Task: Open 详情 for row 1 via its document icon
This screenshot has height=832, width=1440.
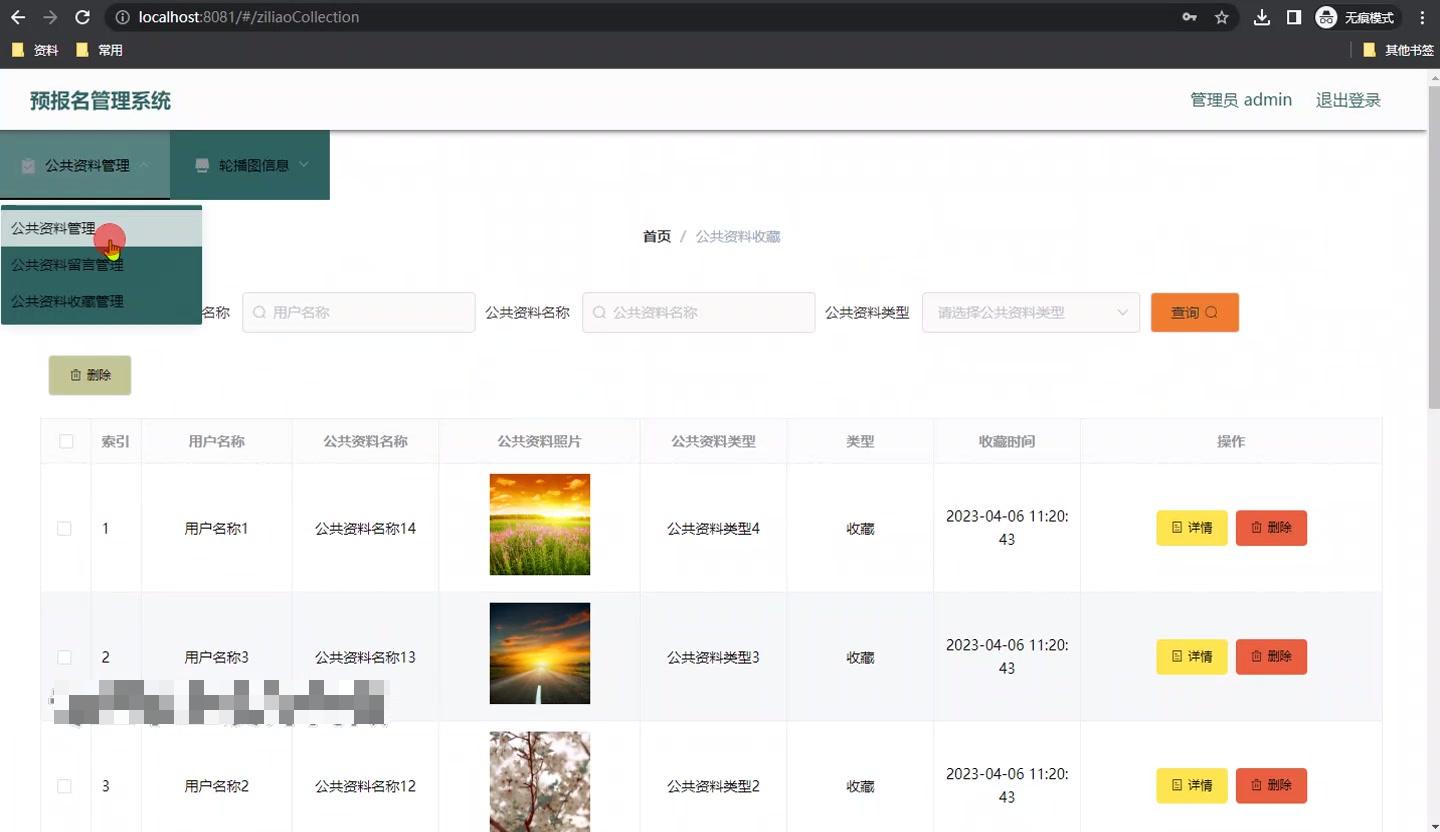Action: pyautogui.click(x=1177, y=528)
